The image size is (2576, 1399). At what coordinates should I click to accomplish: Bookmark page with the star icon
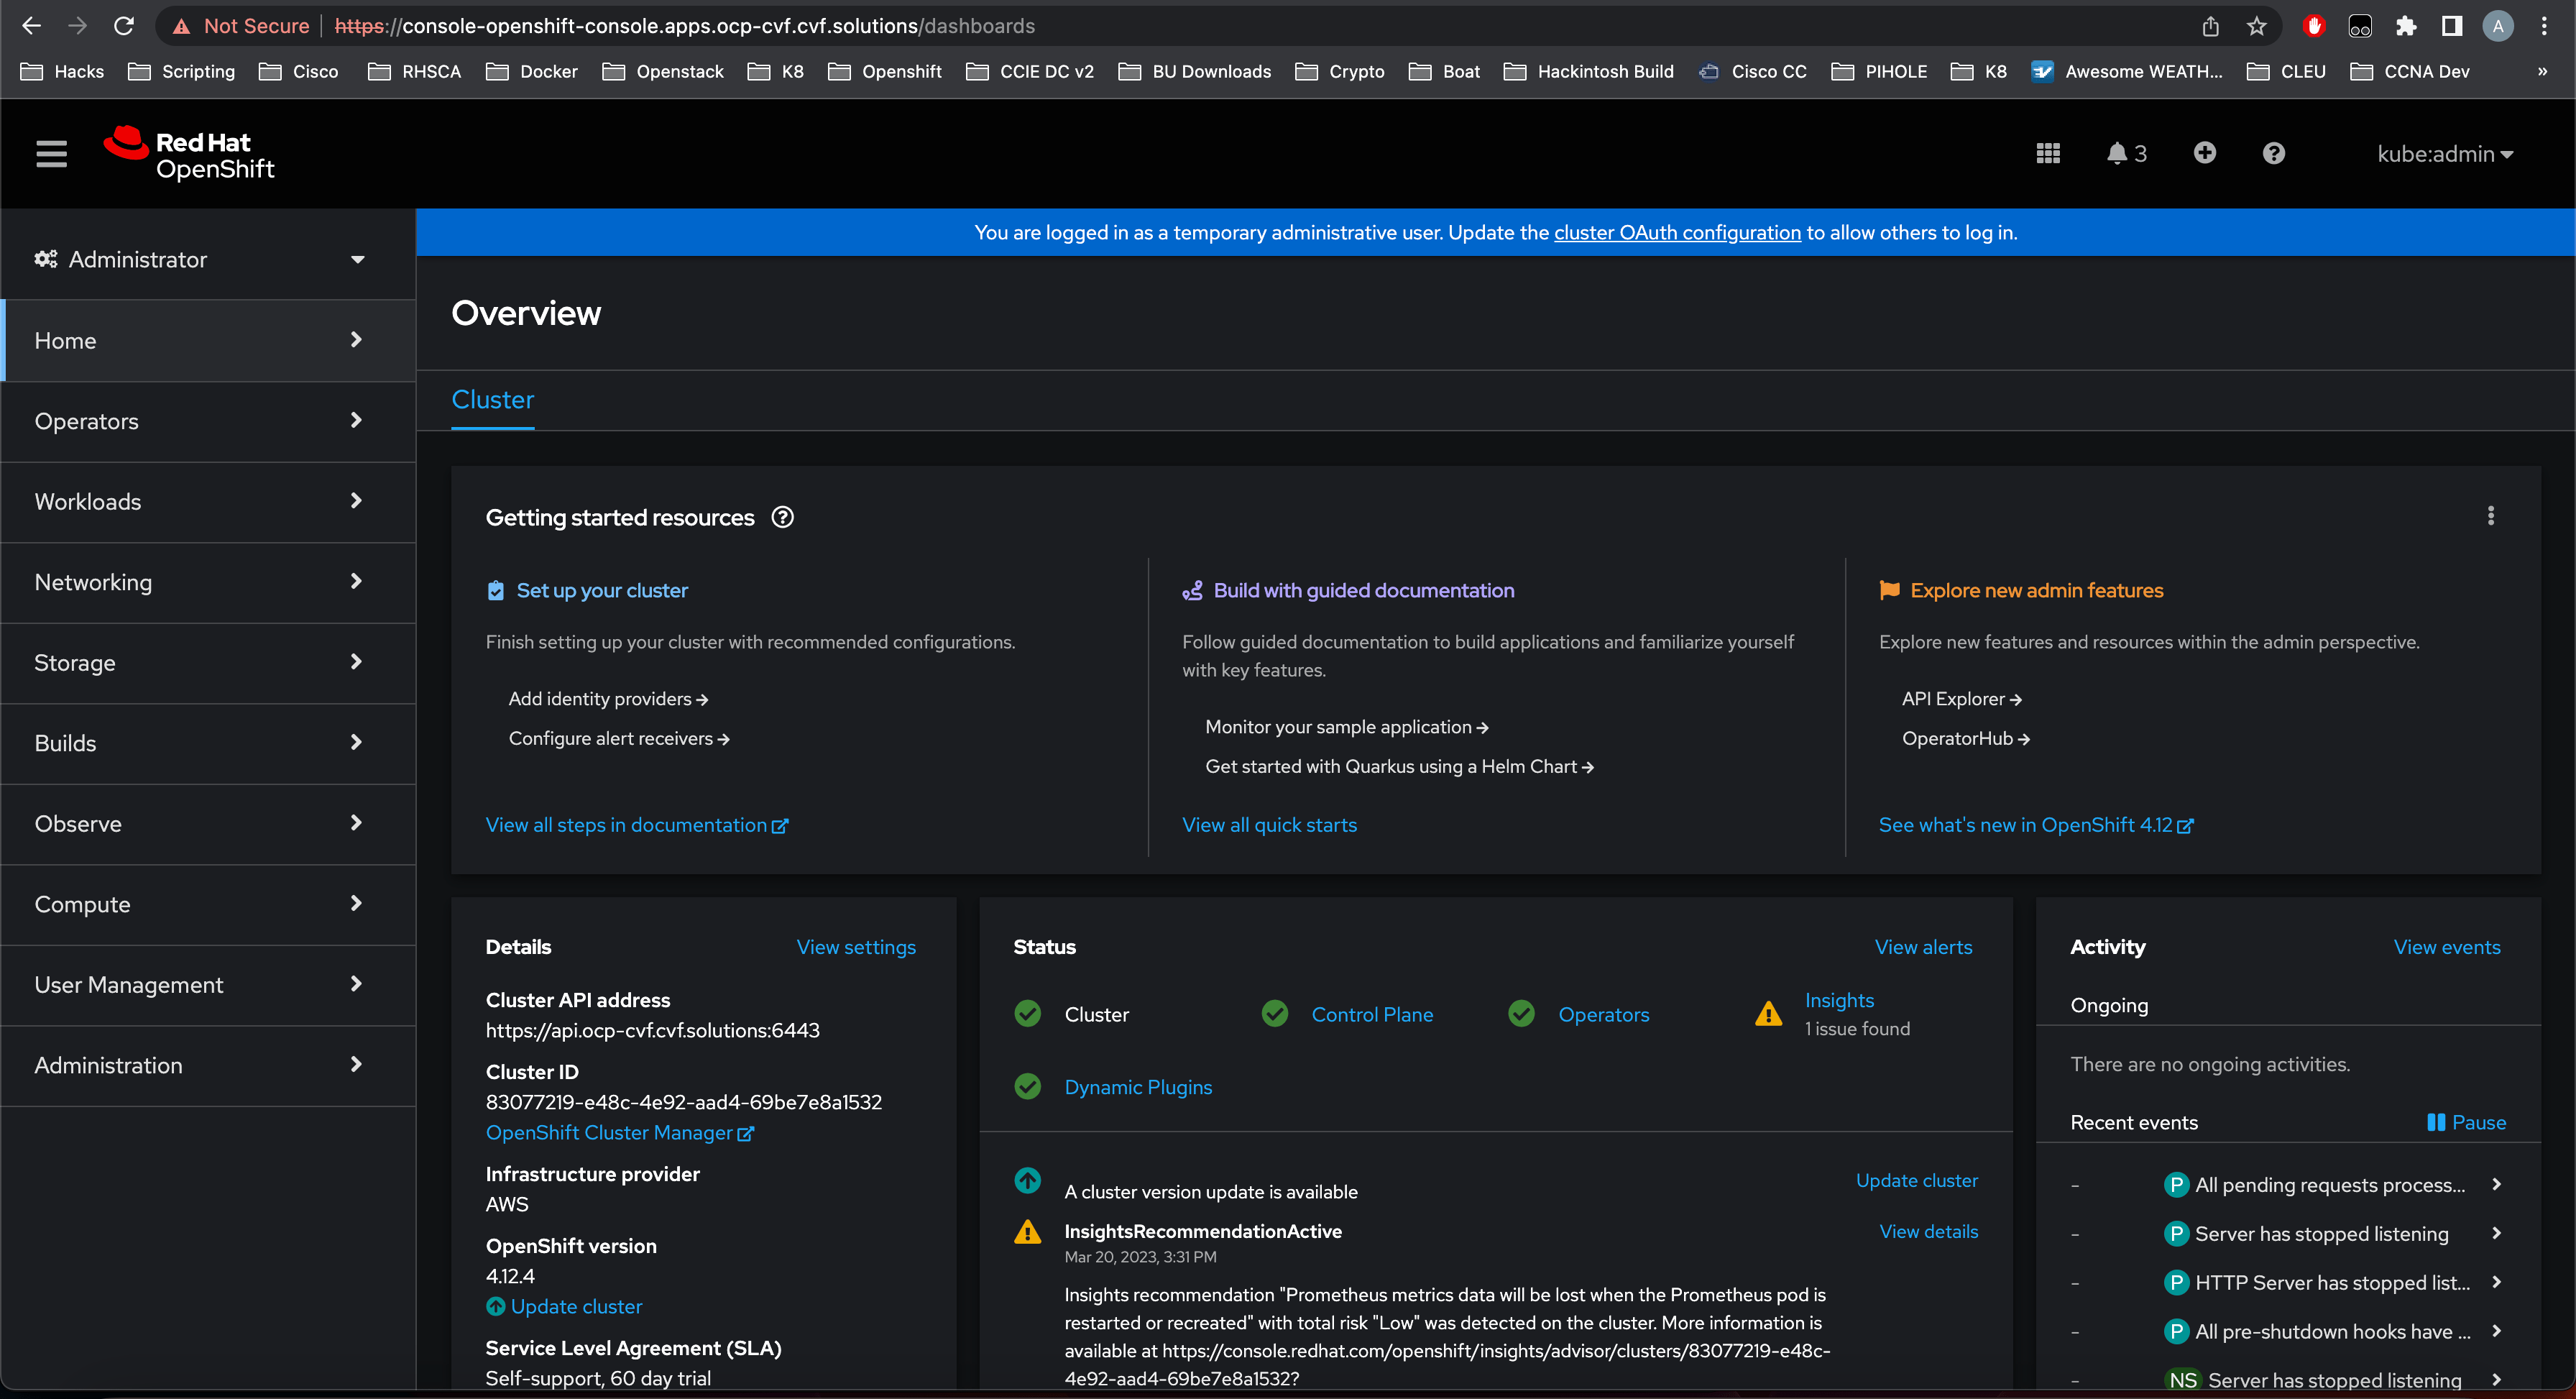click(x=2256, y=26)
